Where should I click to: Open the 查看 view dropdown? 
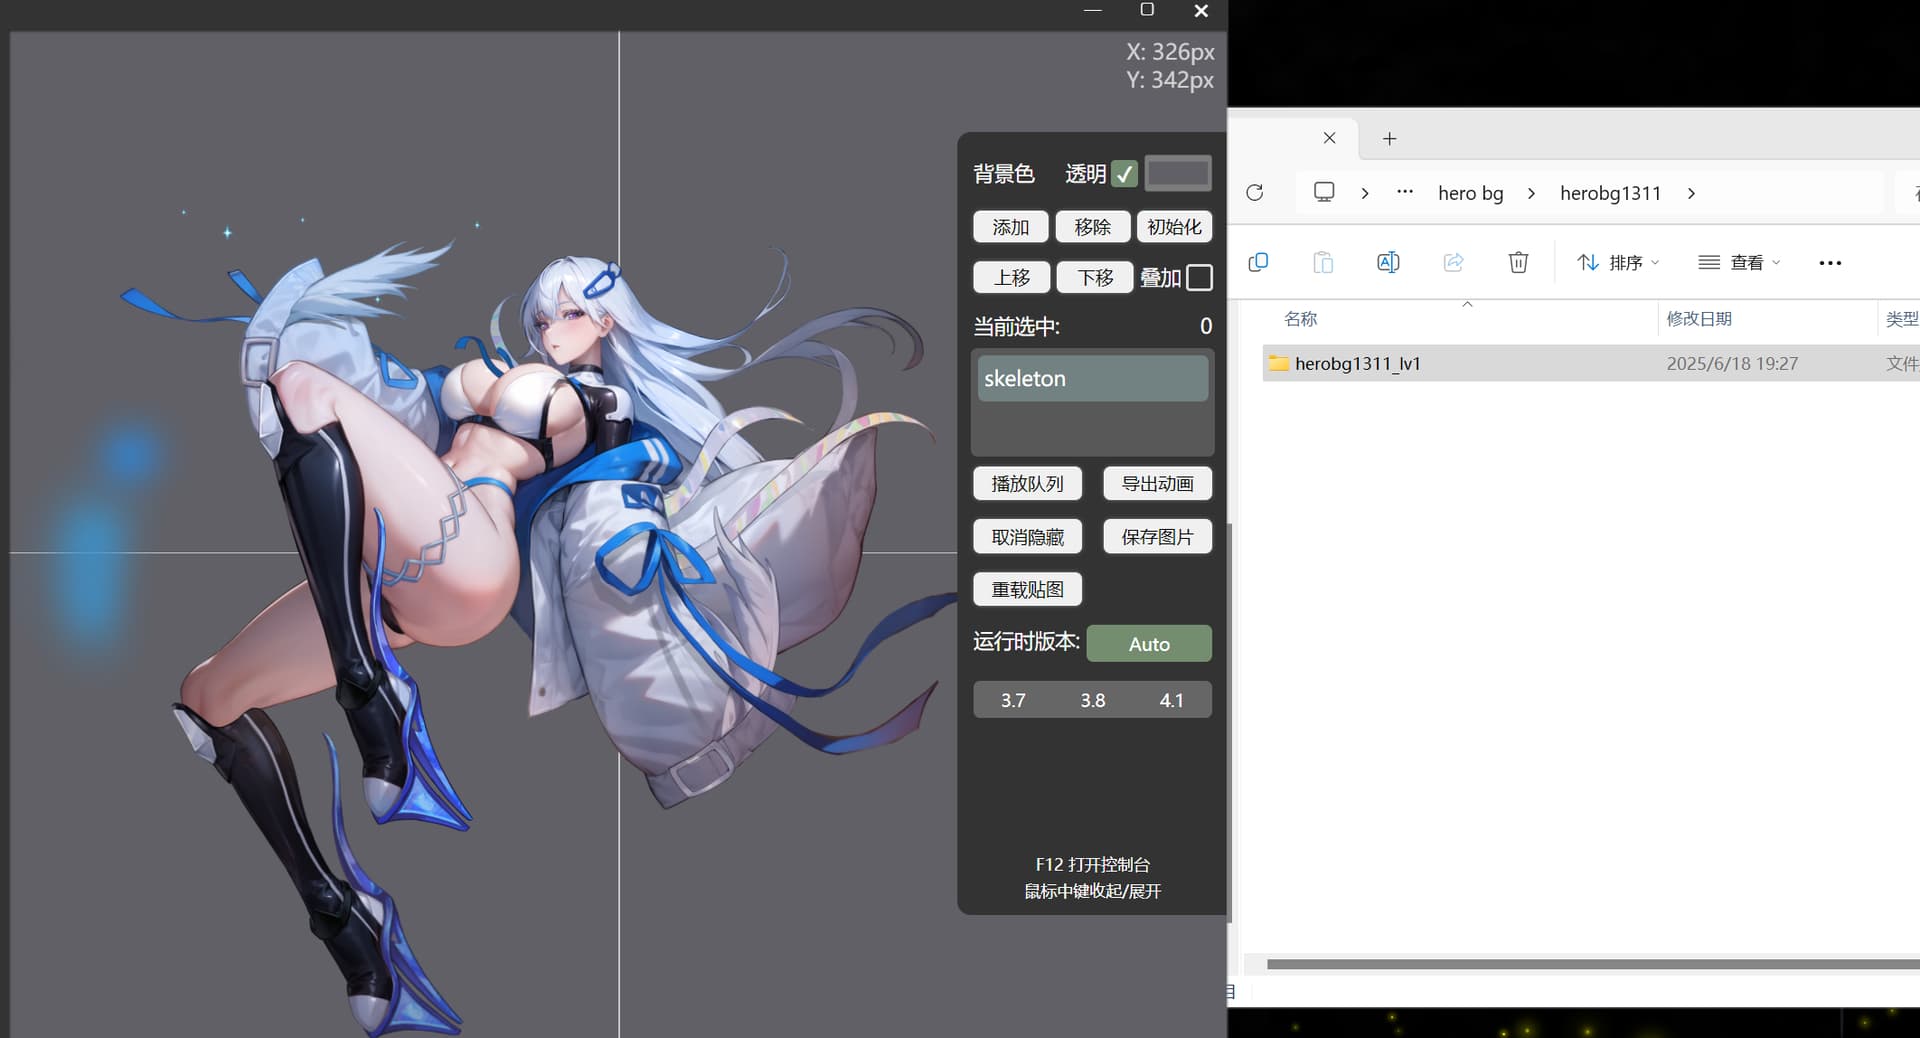pyautogui.click(x=1739, y=262)
